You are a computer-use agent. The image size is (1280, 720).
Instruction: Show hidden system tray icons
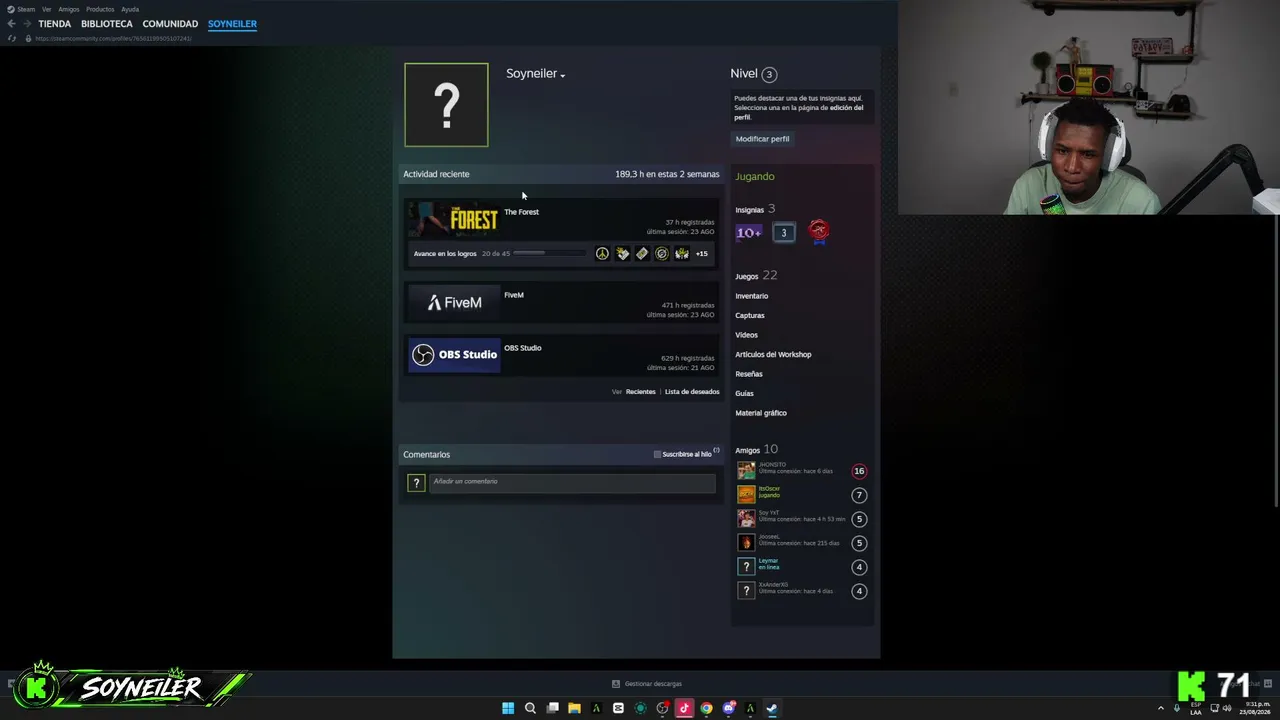click(1161, 708)
